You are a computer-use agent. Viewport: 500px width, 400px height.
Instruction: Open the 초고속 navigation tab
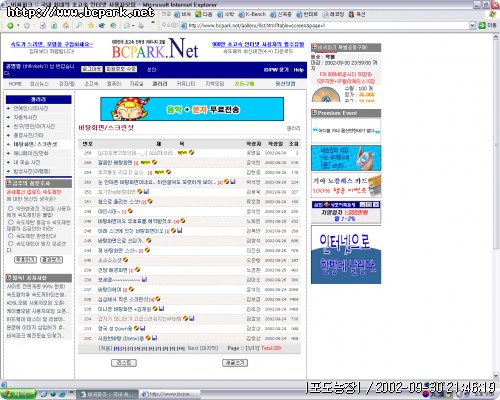click(91, 84)
